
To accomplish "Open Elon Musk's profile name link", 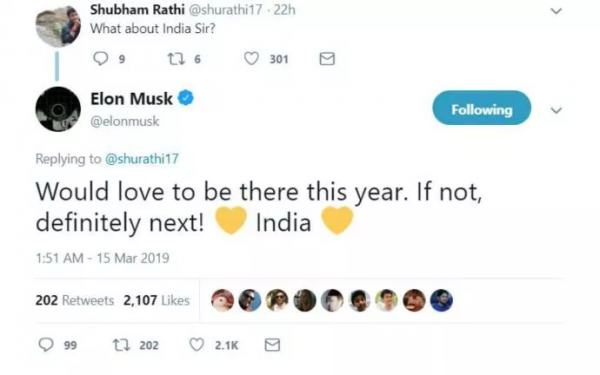I will (x=131, y=99).
